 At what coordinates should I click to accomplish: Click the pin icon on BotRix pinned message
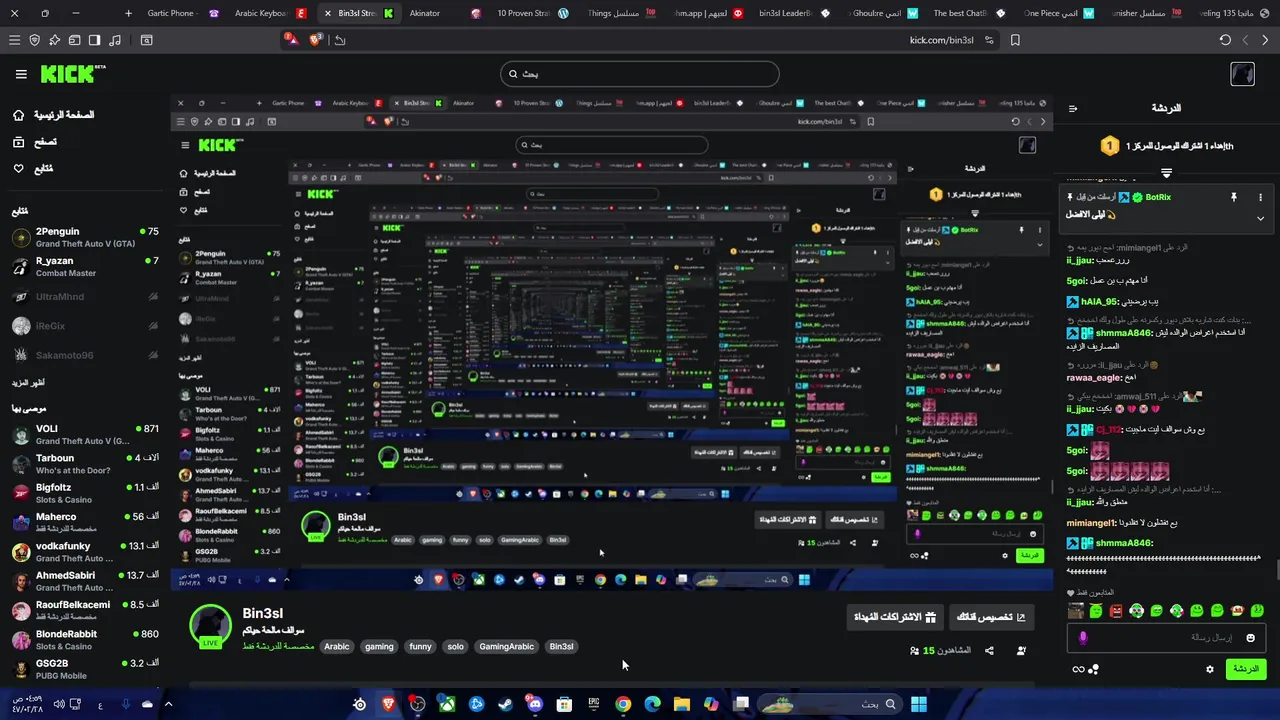point(1234,198)
